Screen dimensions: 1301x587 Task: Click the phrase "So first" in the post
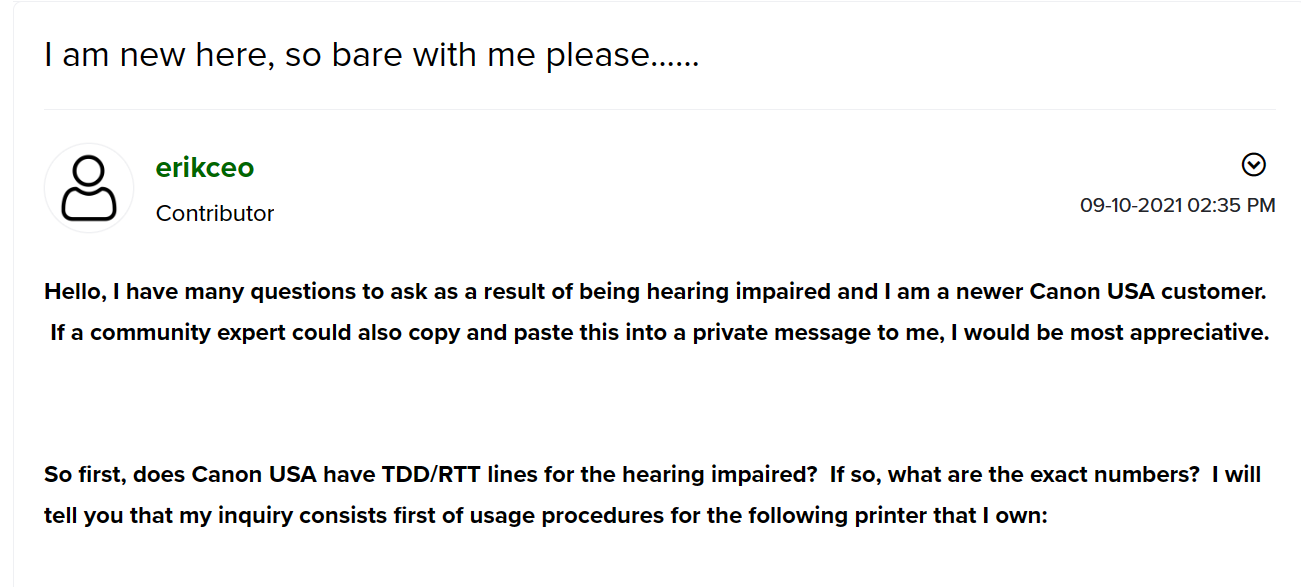[x=81, y=475]
